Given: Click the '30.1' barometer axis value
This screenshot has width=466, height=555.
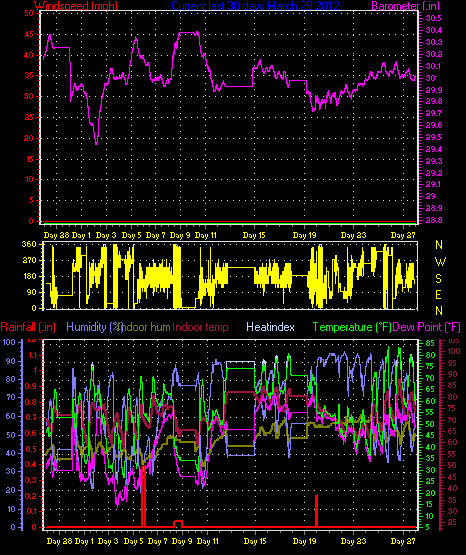Looking at the screenshot, I should [433, 66].
